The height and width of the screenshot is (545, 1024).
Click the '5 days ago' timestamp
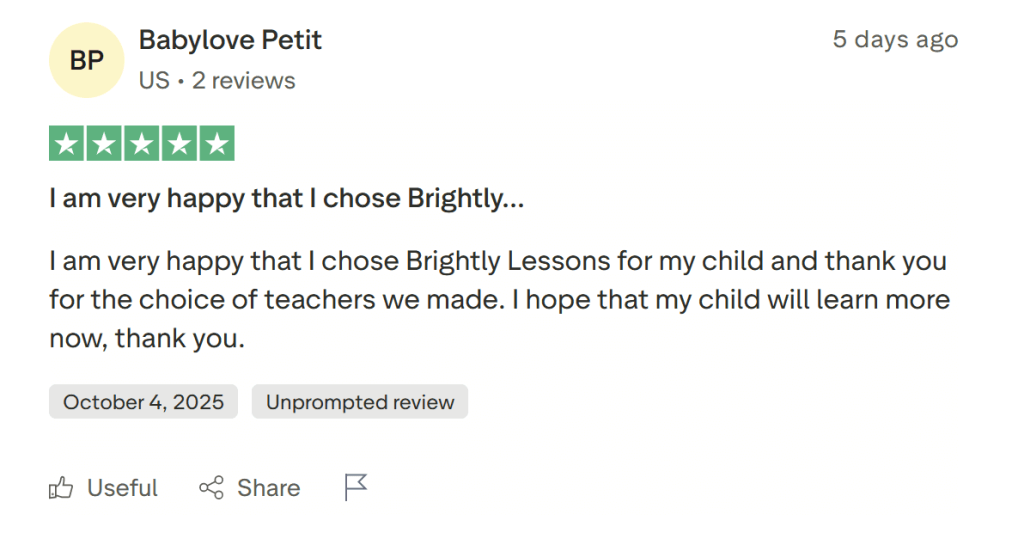coord(895,40)
